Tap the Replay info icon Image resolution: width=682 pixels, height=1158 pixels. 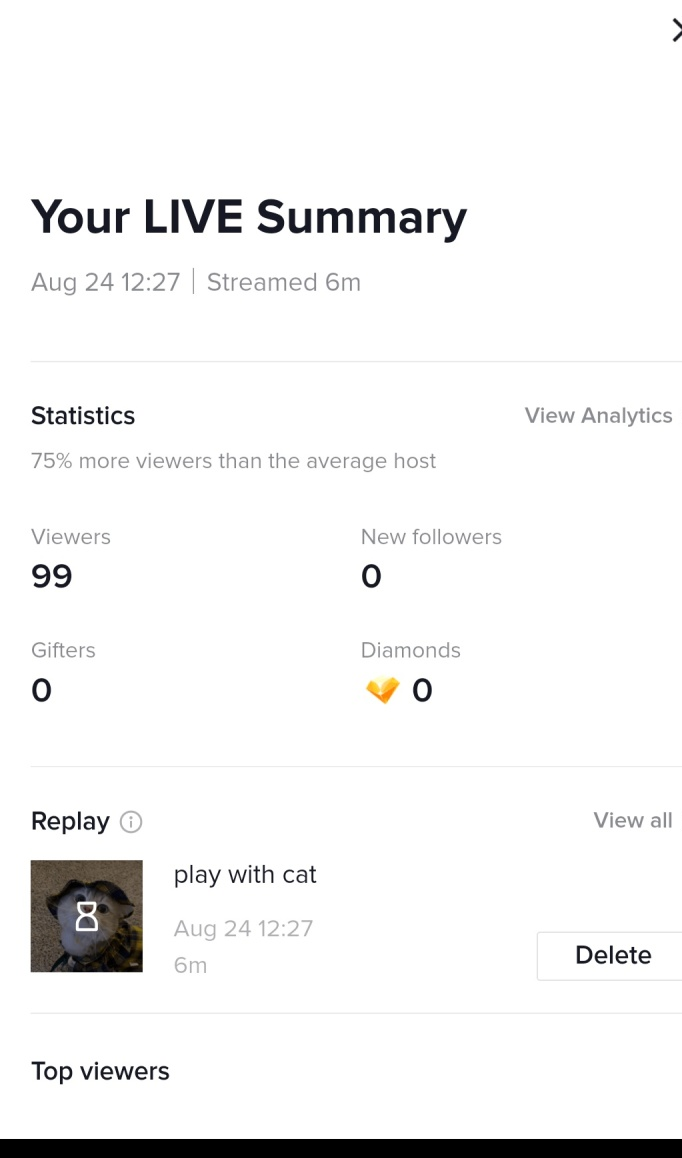131,822
